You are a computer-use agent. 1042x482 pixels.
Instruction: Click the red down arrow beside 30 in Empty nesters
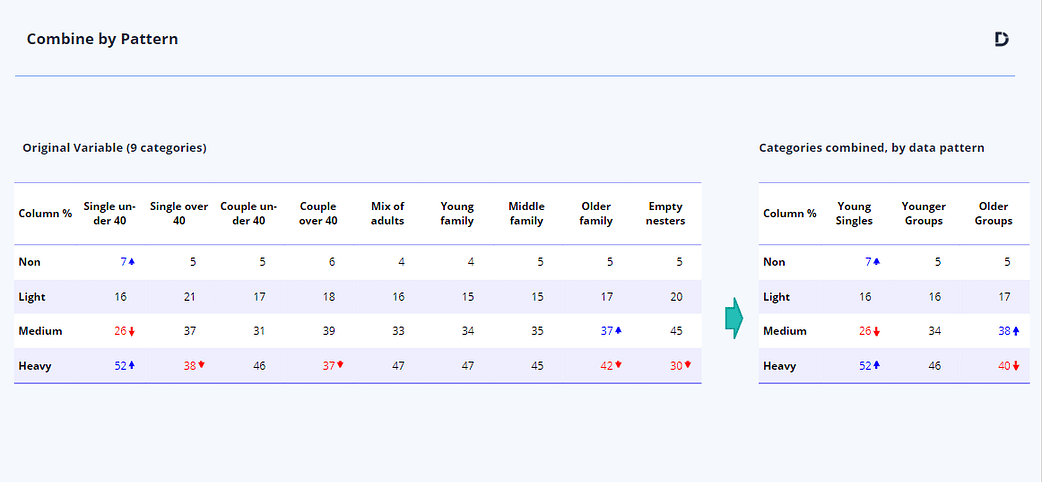click(687, 365)
